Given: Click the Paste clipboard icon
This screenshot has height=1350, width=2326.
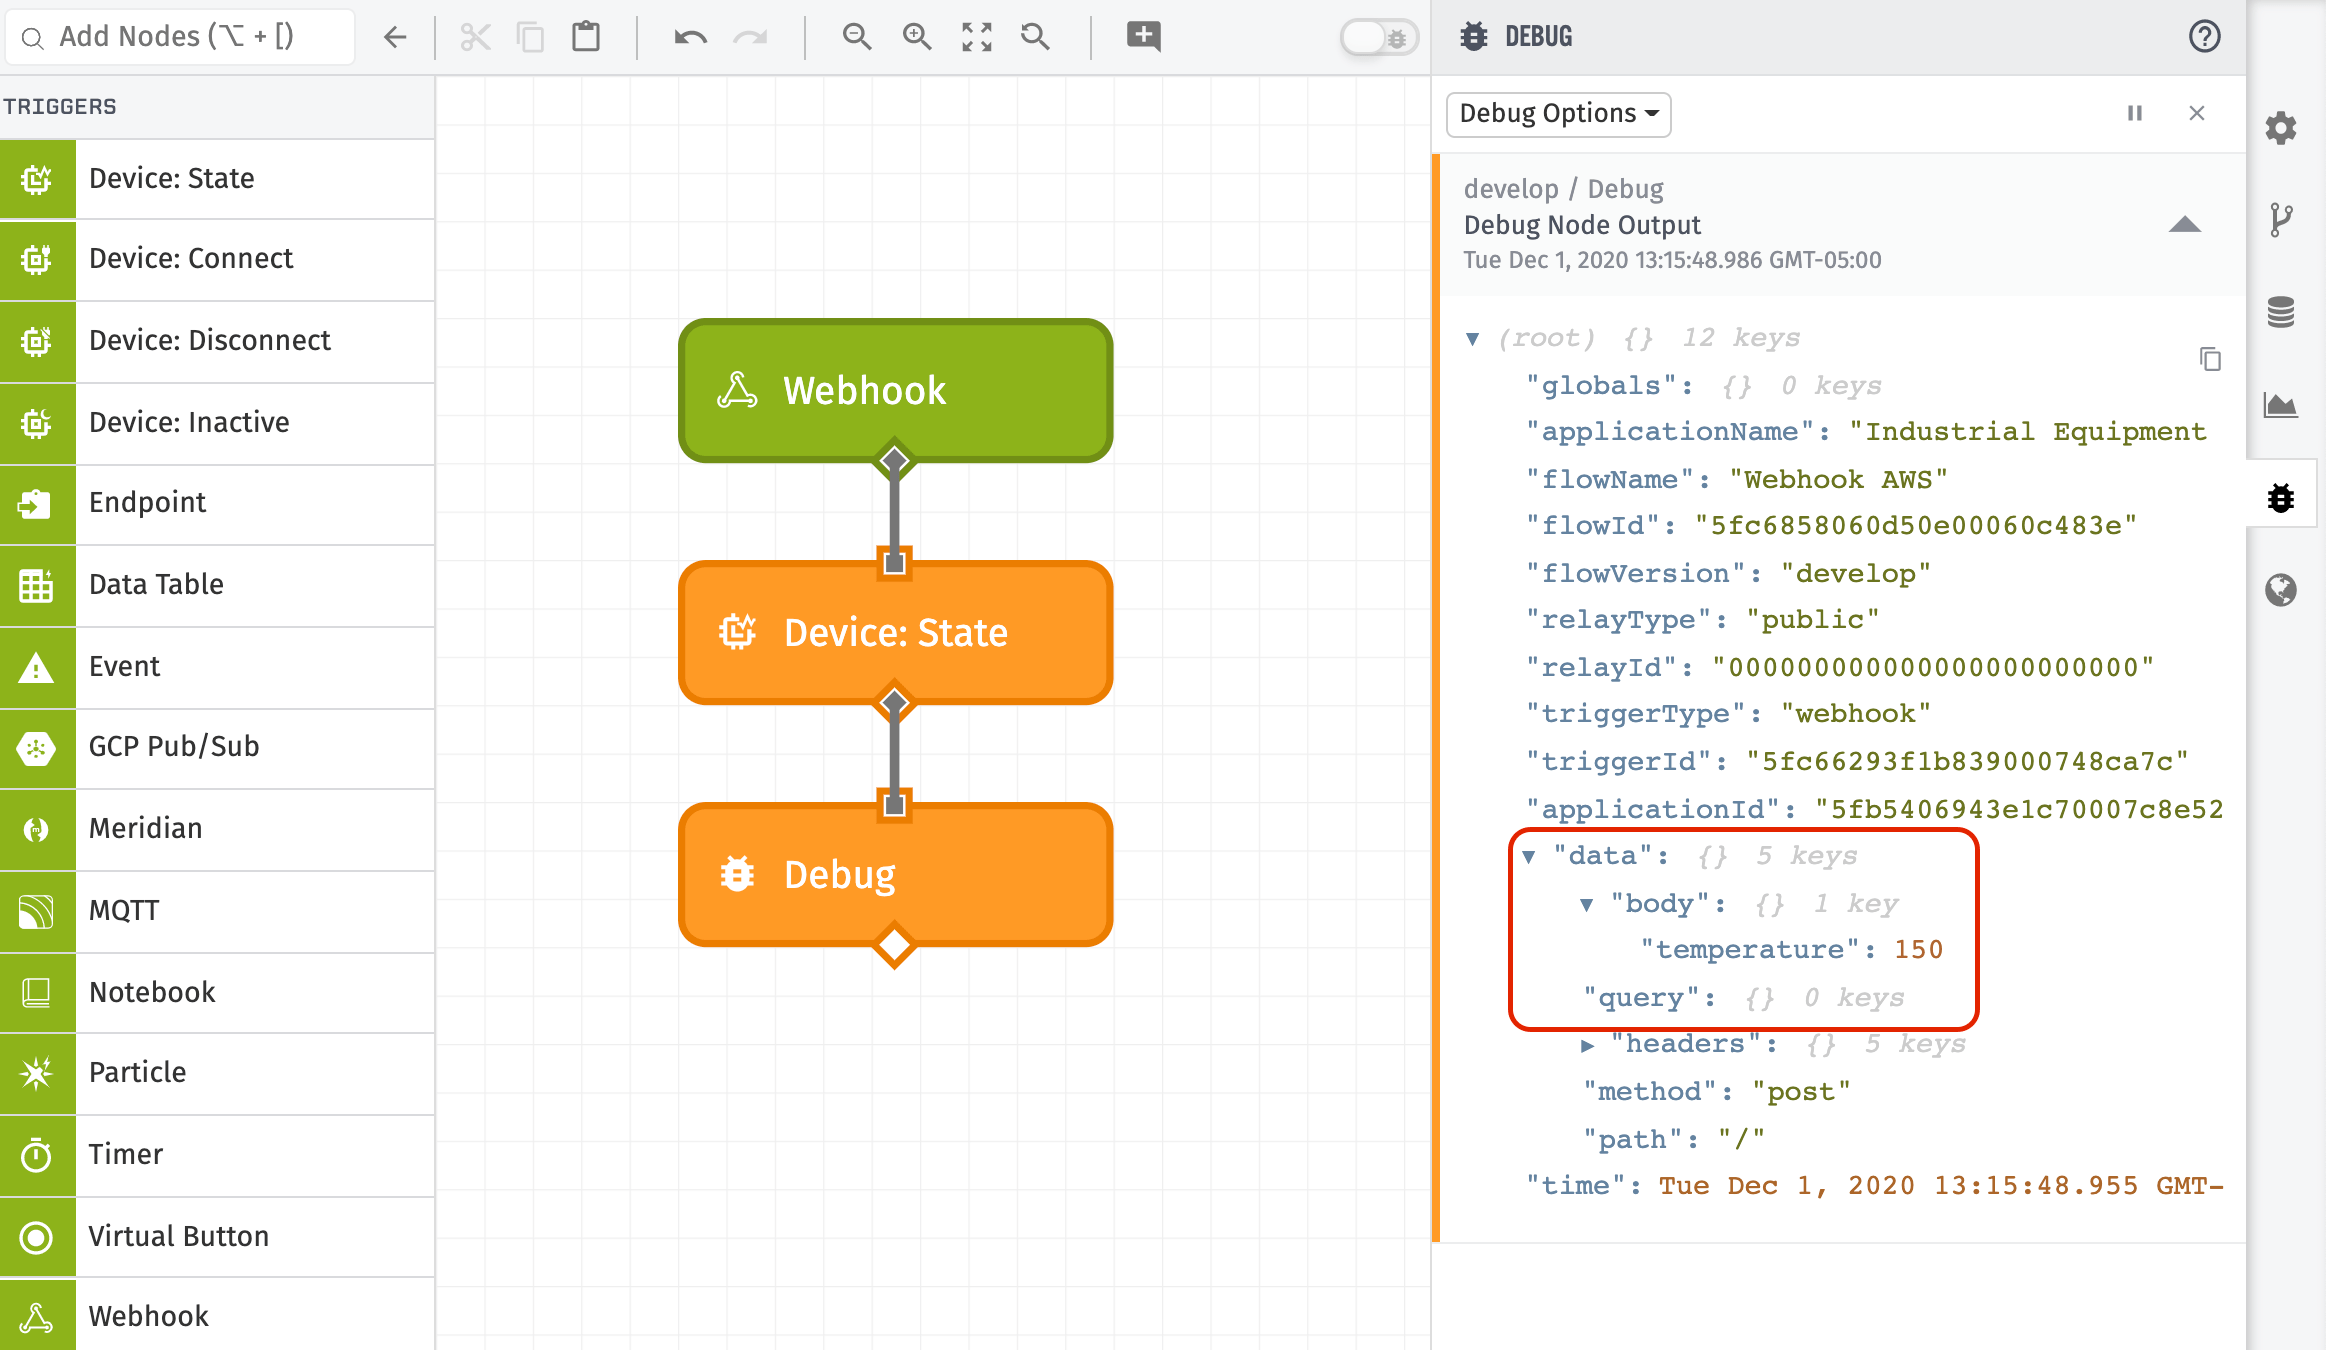Looking at the screenshot, I should 586,37.
